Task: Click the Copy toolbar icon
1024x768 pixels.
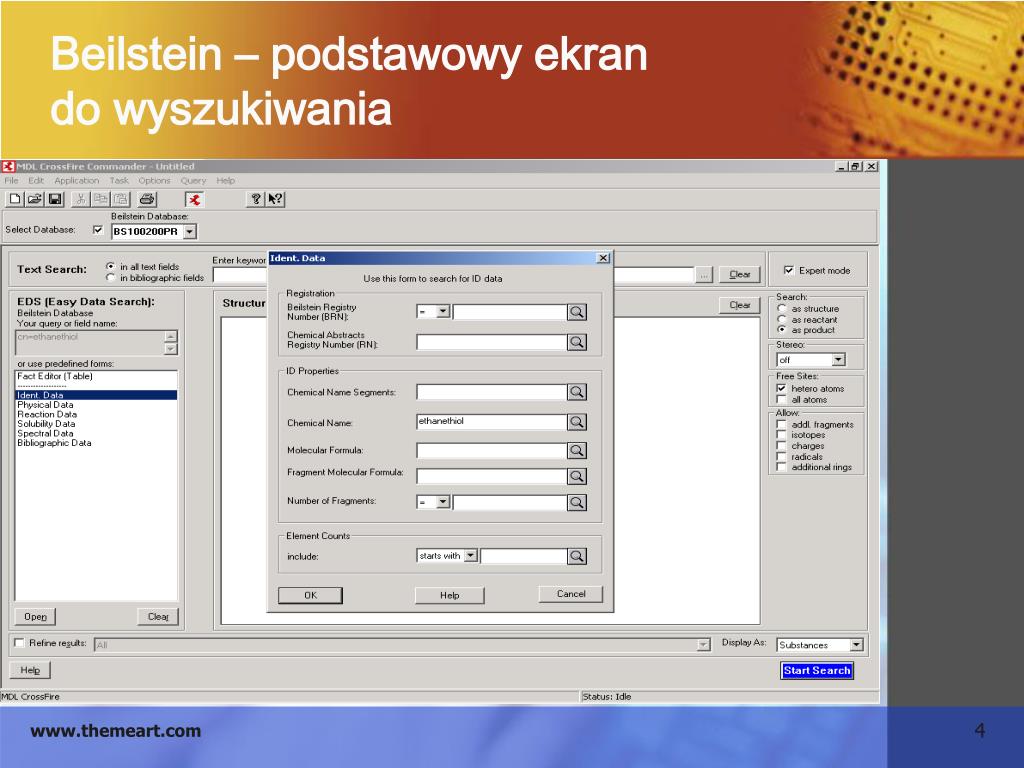Action: pos(101,199)
